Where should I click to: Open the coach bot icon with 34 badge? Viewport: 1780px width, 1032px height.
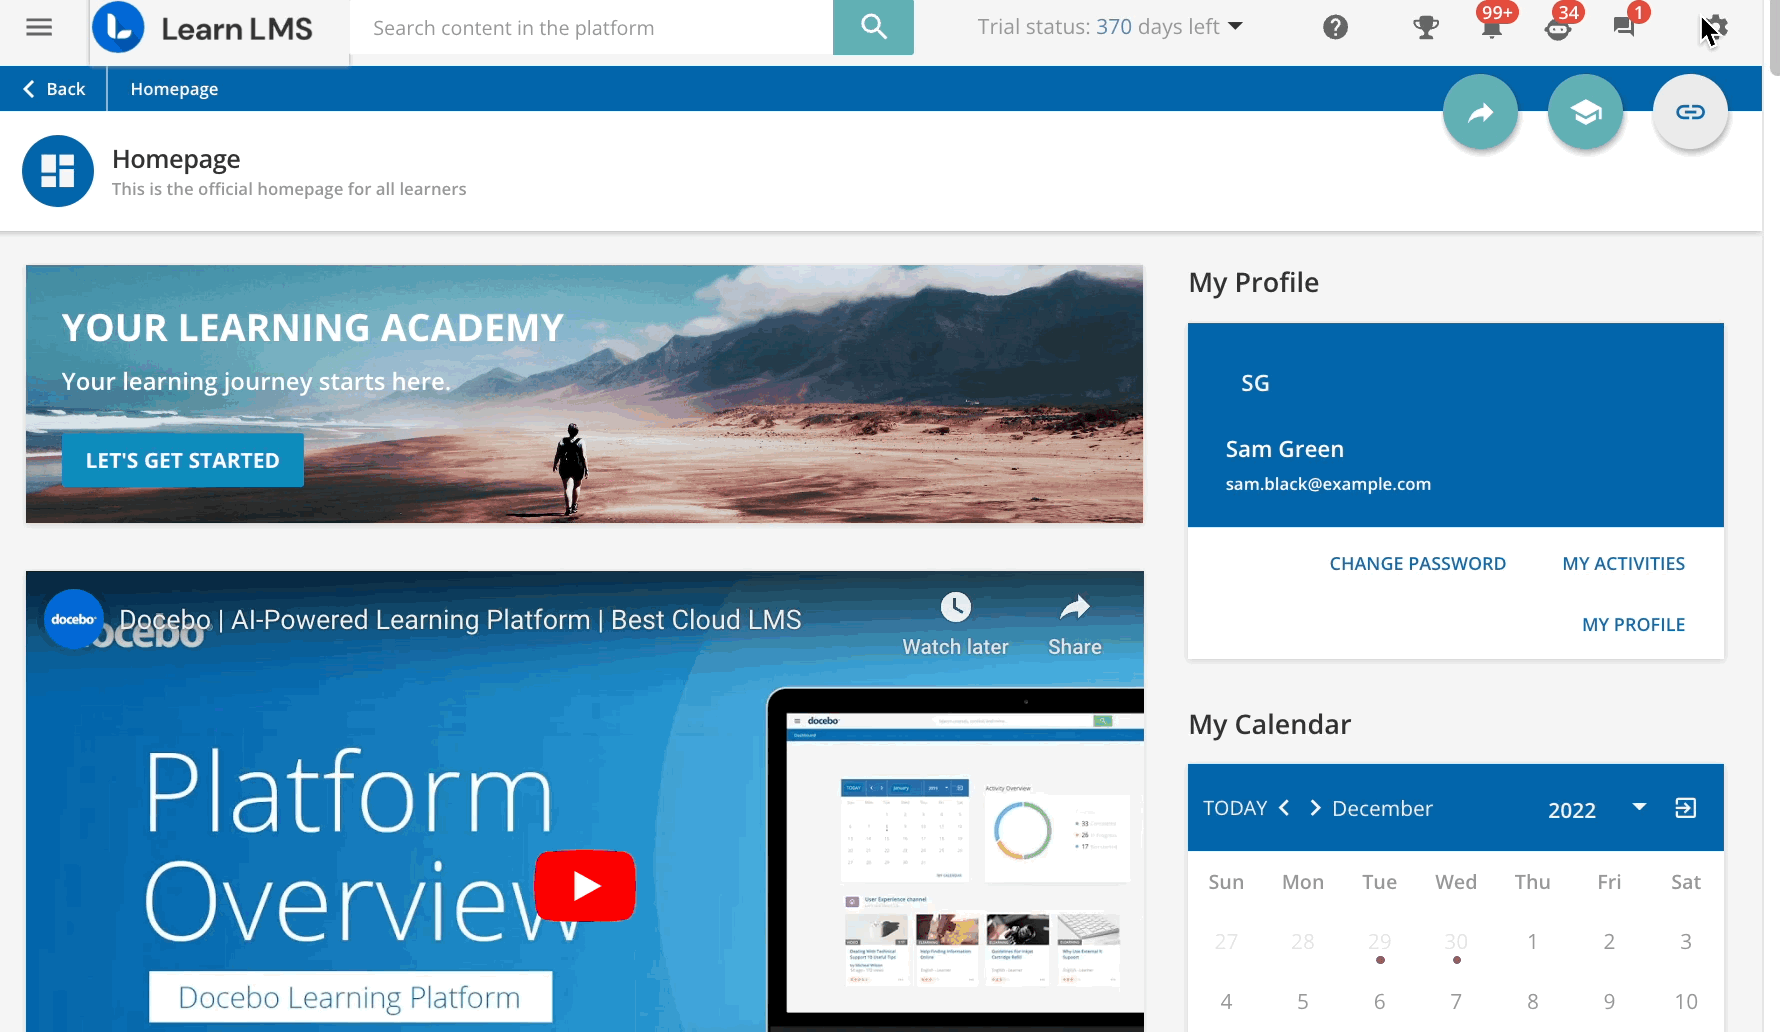(x=1558, y=27)
